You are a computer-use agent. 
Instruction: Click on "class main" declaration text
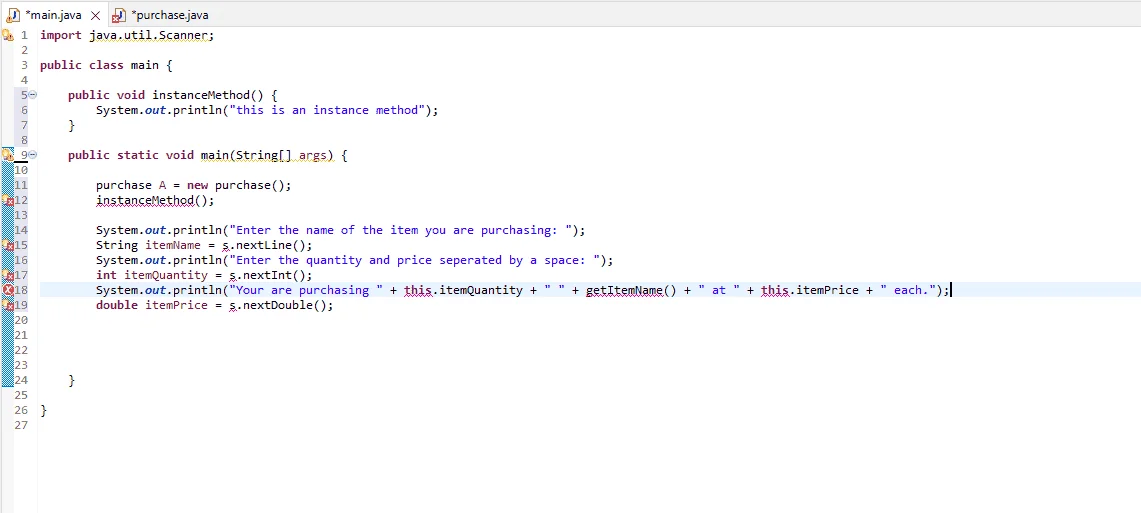124,65
